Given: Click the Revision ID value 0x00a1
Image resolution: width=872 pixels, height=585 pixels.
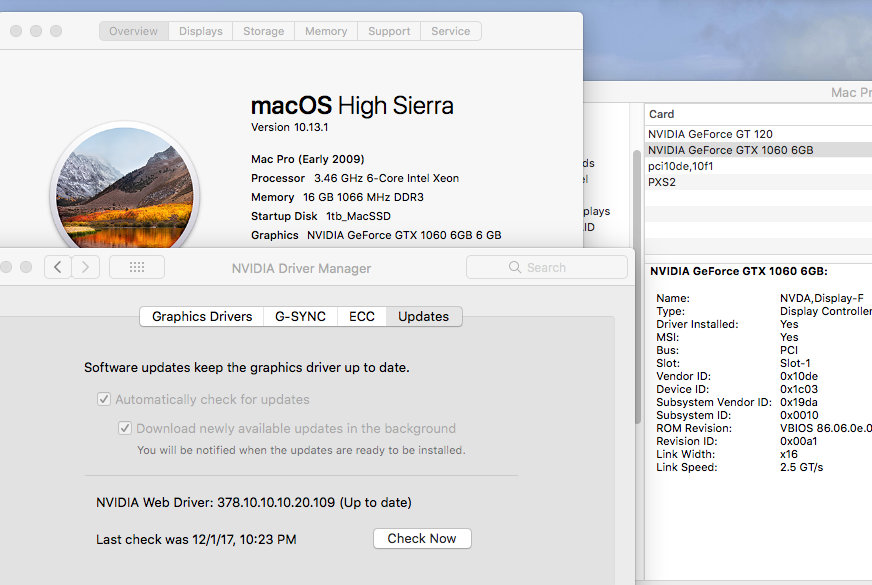Looking at the screenshot, I should point(799,442).
